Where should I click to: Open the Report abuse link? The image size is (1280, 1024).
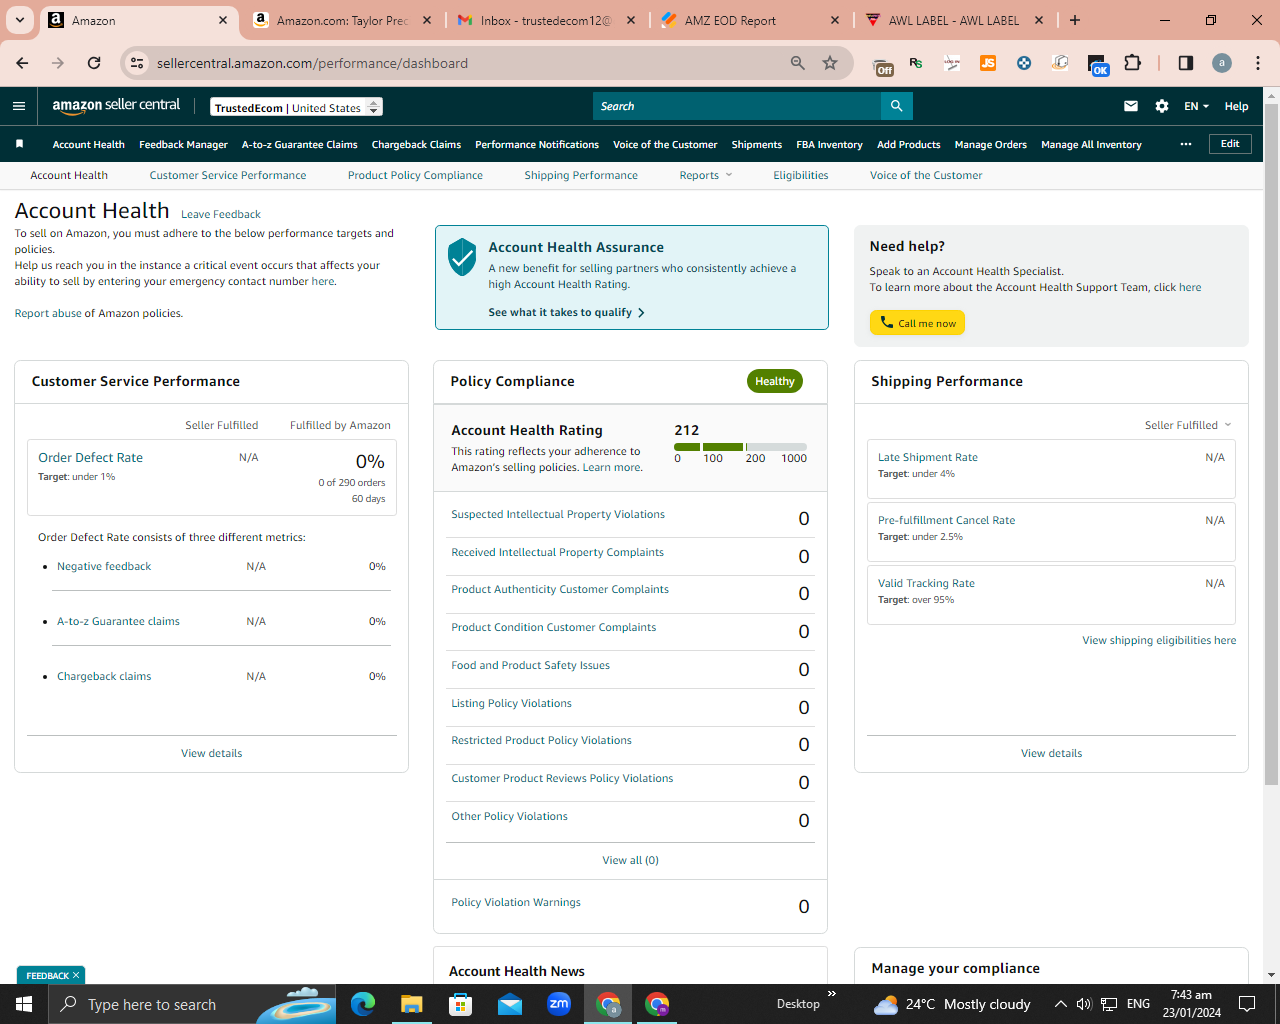coord(48,313)
